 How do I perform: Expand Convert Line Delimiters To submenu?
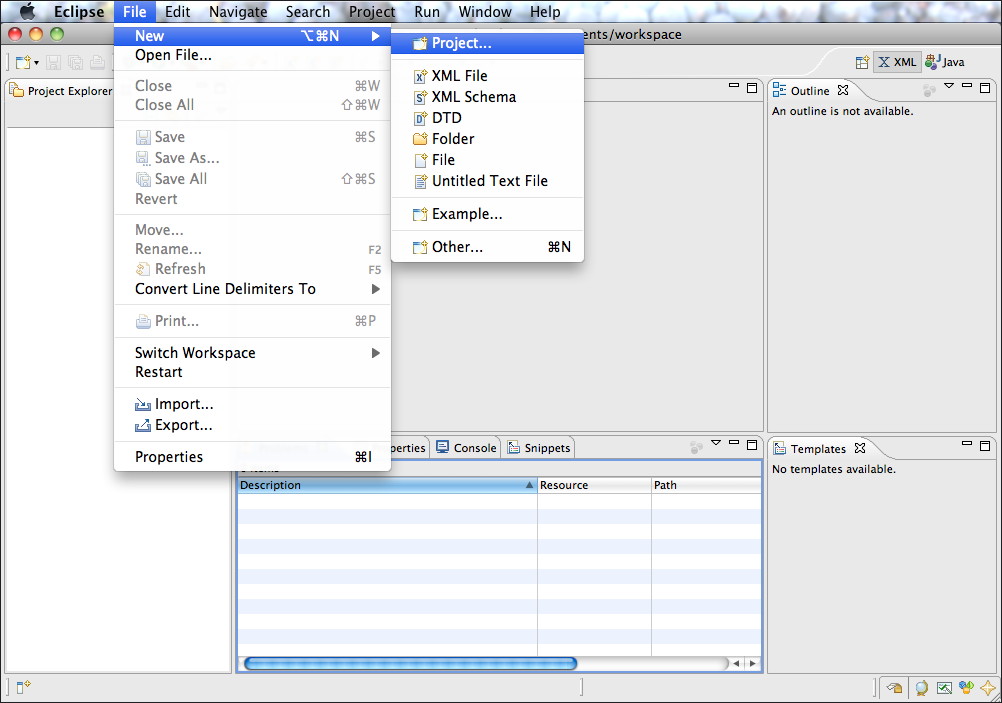[252, 289]
